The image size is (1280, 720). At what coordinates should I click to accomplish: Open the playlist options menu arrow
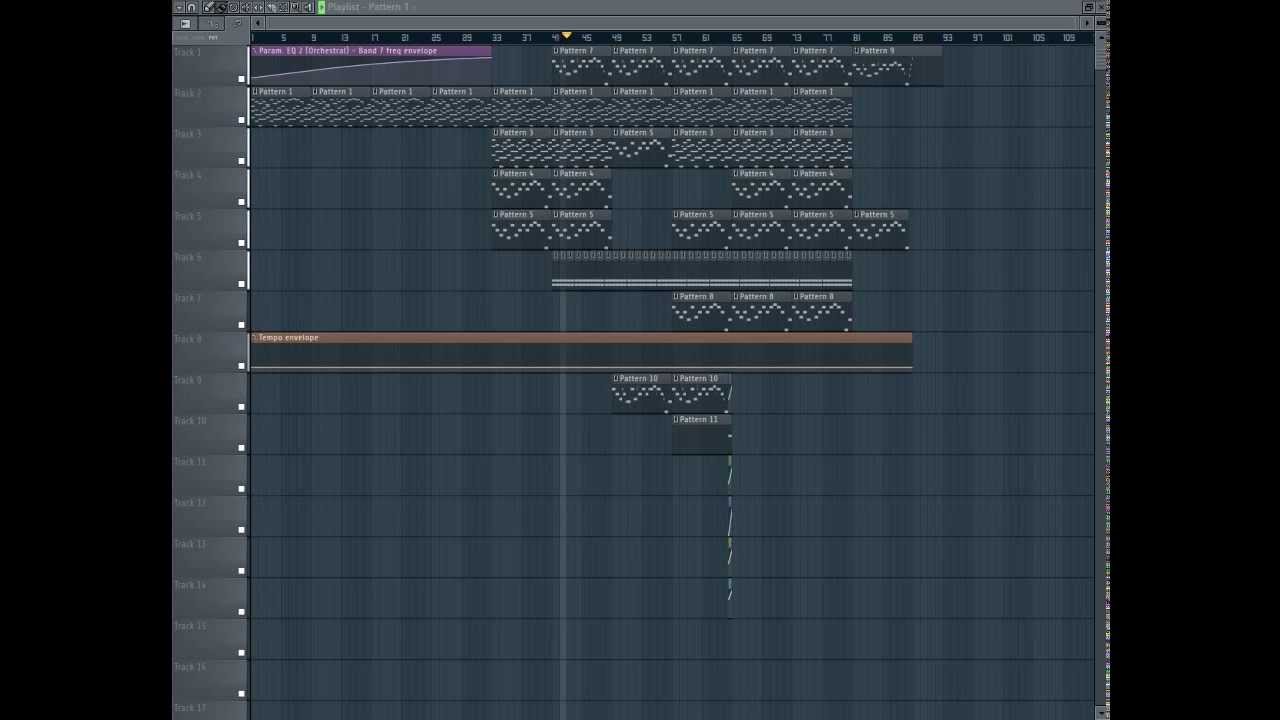tap(180, 7)
